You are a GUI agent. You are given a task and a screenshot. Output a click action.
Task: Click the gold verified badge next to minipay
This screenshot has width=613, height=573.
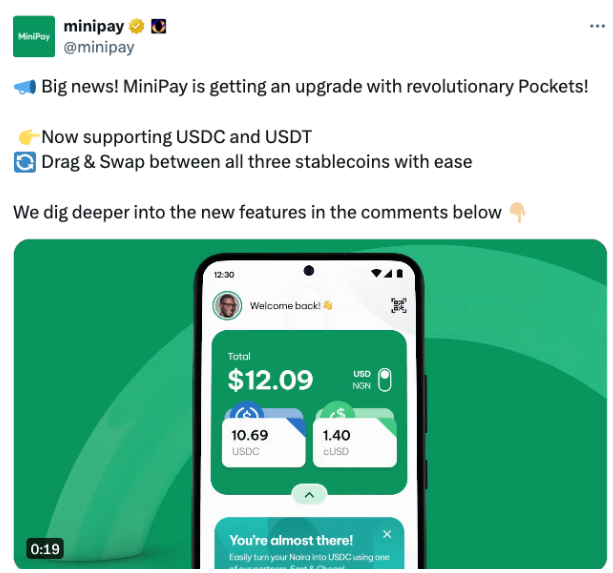click(x=136, y=26)
